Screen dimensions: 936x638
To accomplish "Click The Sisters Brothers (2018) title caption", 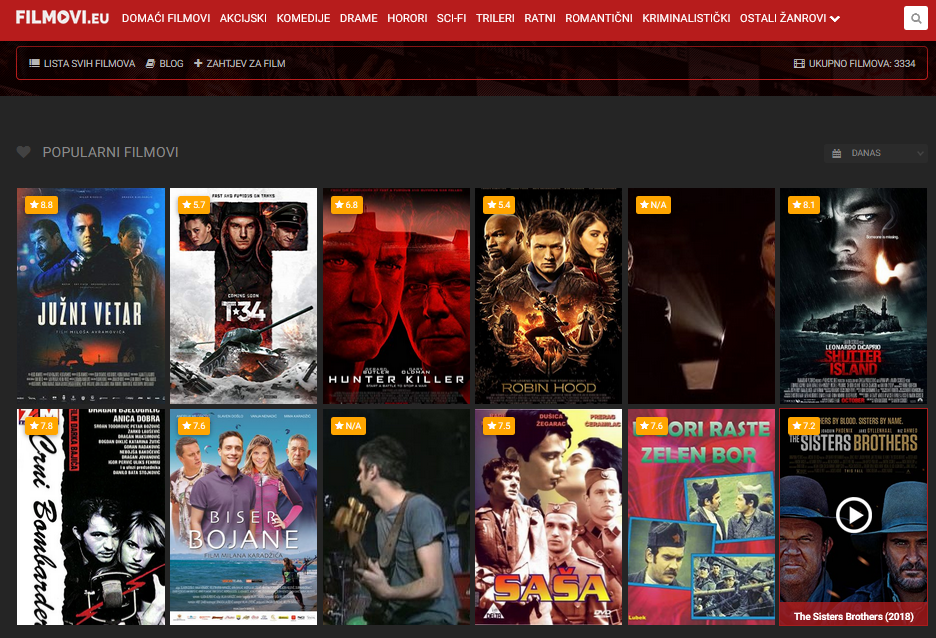I will click(x=854, y=617).
